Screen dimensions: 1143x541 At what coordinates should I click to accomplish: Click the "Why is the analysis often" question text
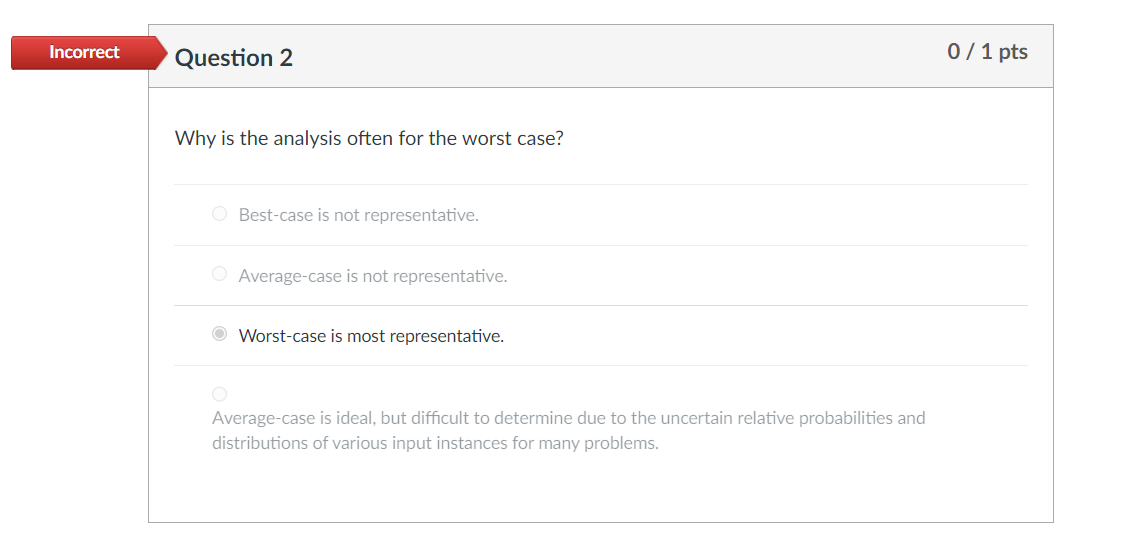369,138
